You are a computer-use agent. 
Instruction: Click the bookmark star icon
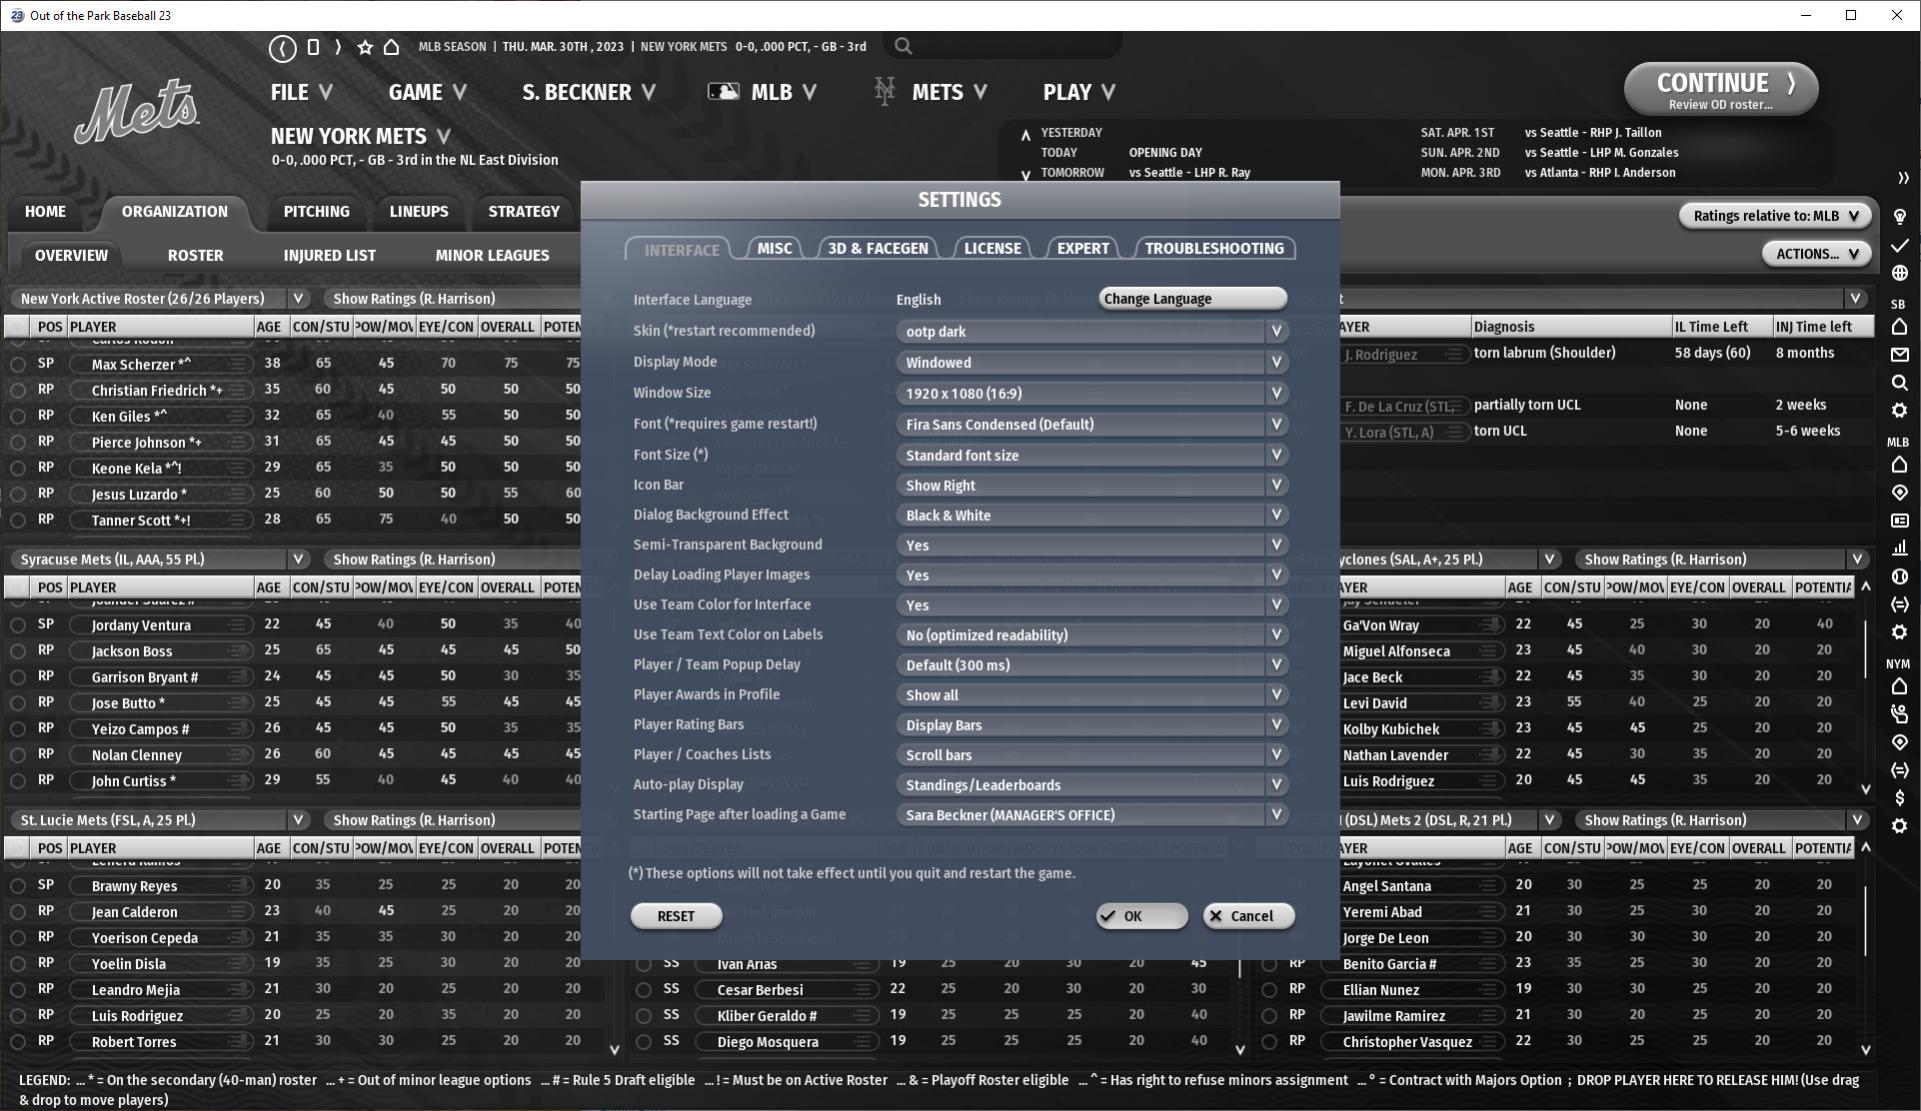365,47
